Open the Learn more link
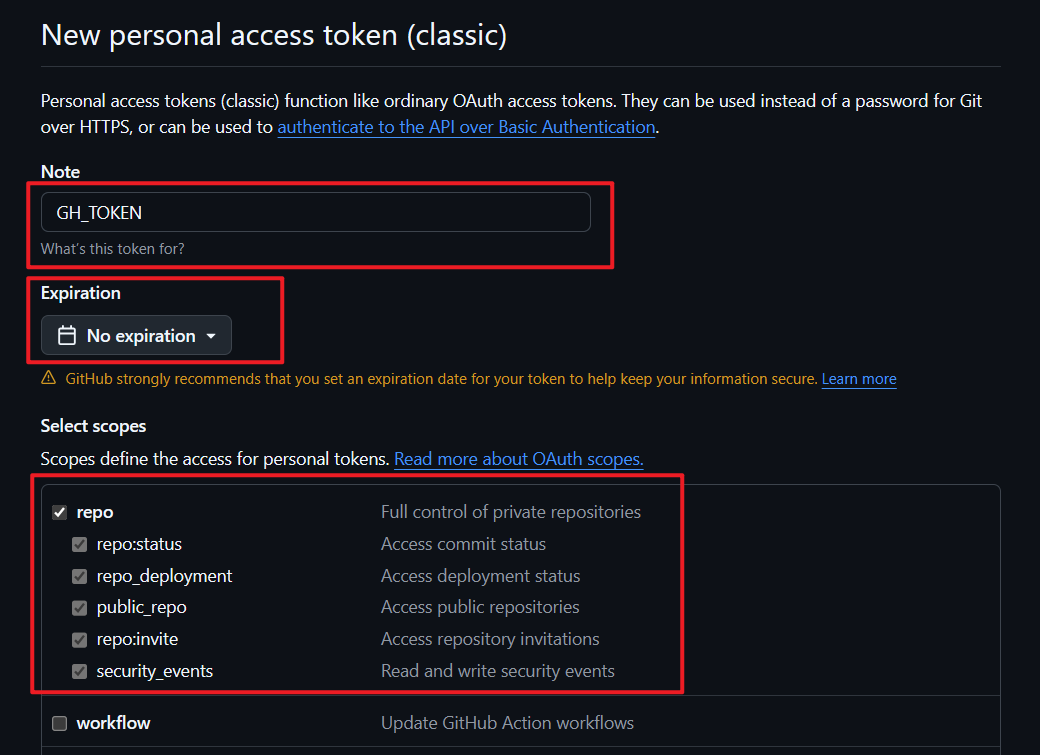The image size is (1040, 755). click(x=859, y=379)
